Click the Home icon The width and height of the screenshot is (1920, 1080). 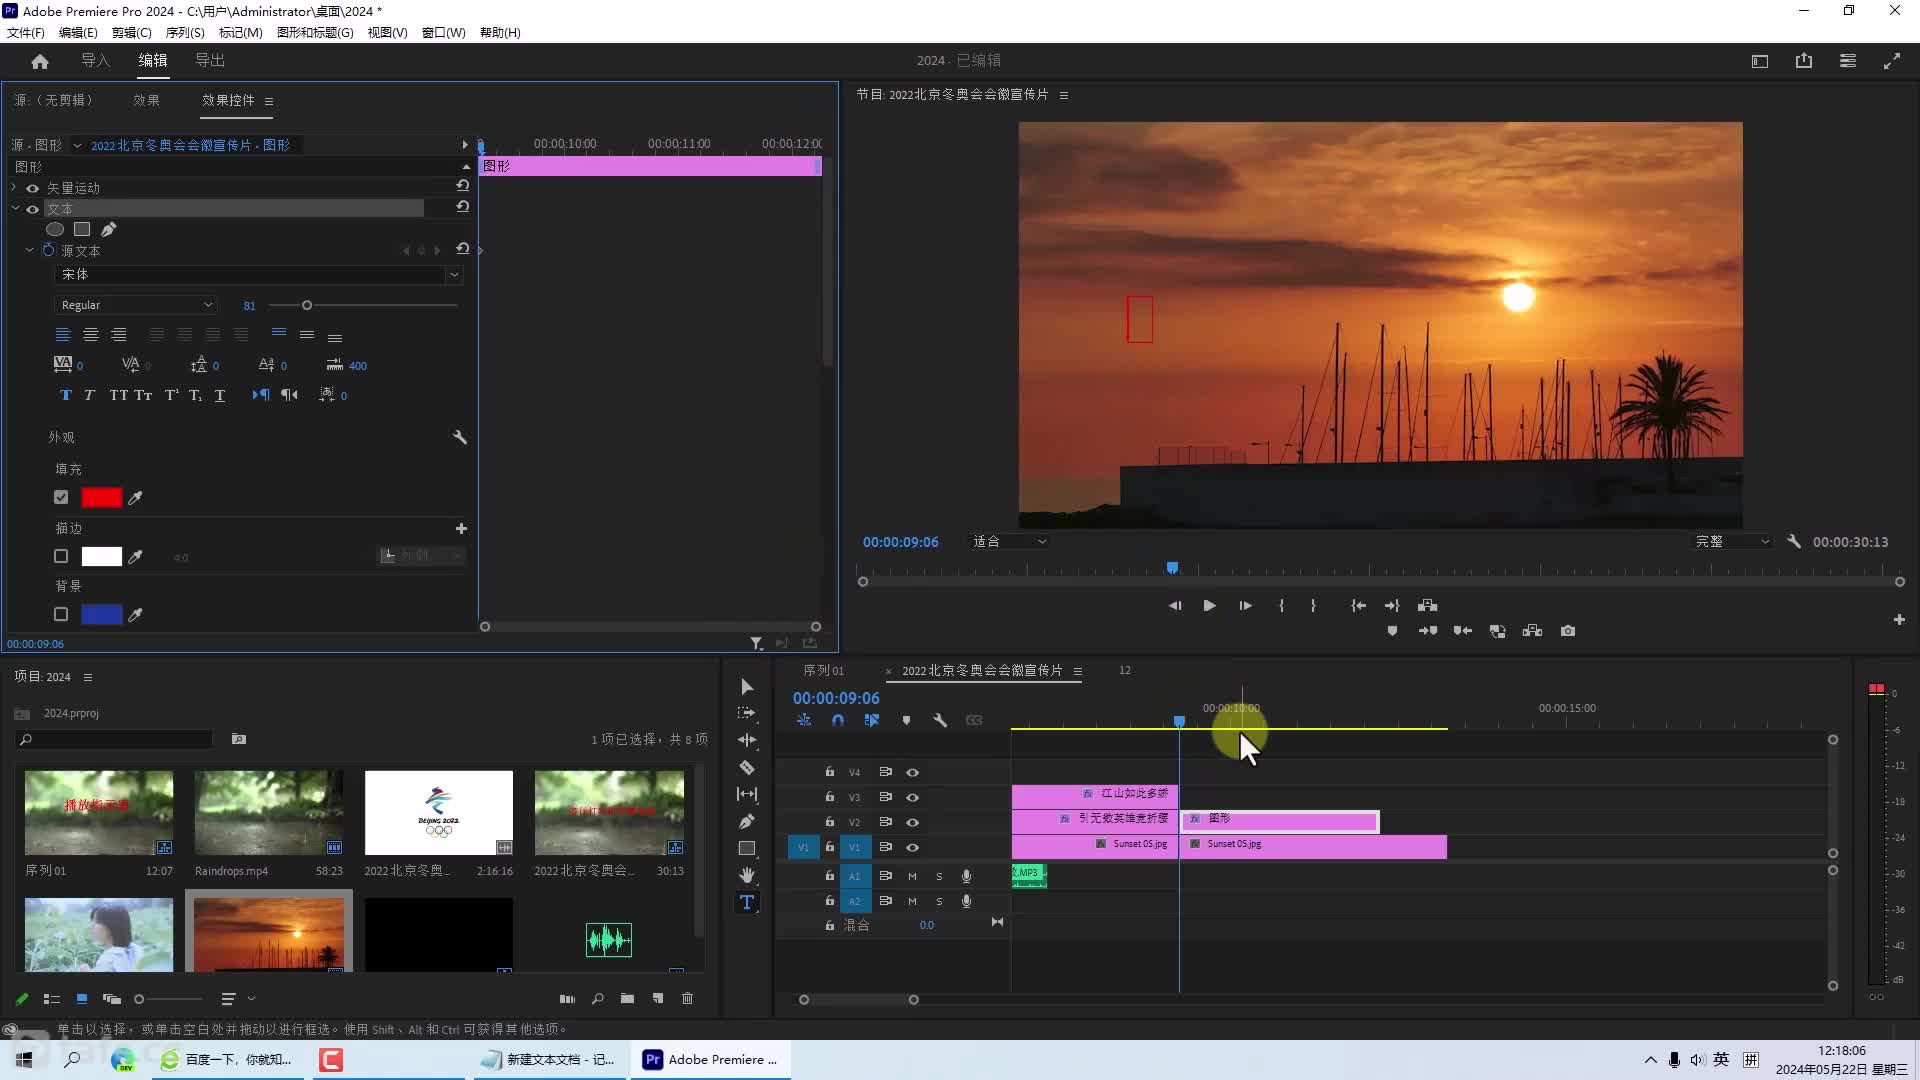click(40, 61)
